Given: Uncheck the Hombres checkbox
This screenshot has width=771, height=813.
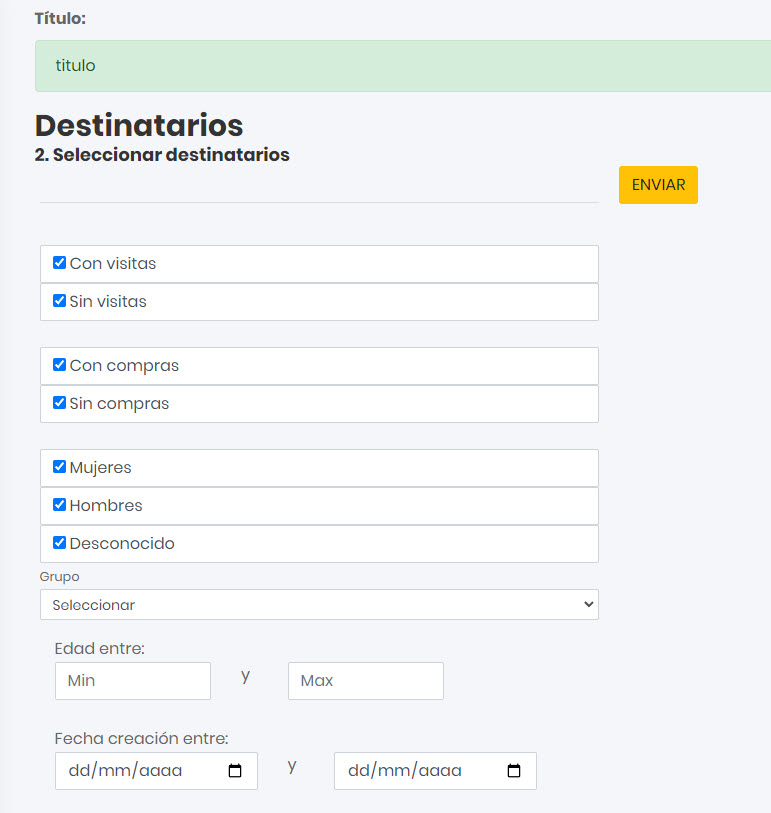Looking at the screenshot, I should click(x=59, y=505).
